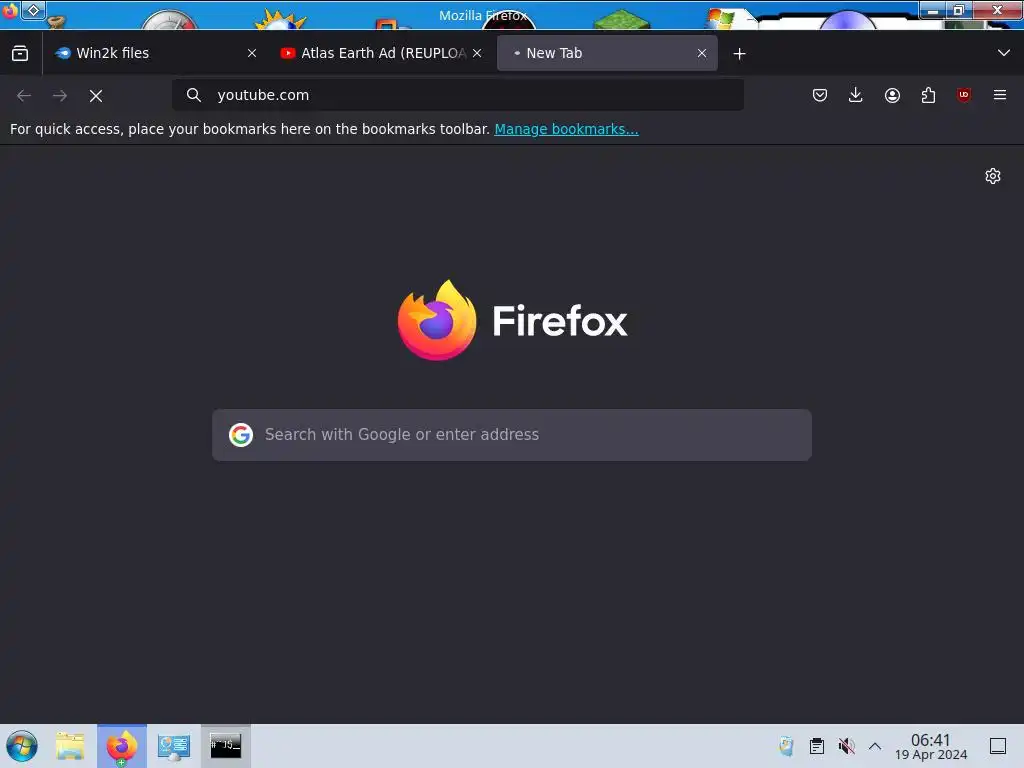
Task: Close the New Tab tab
Action: tap(702, 54)
